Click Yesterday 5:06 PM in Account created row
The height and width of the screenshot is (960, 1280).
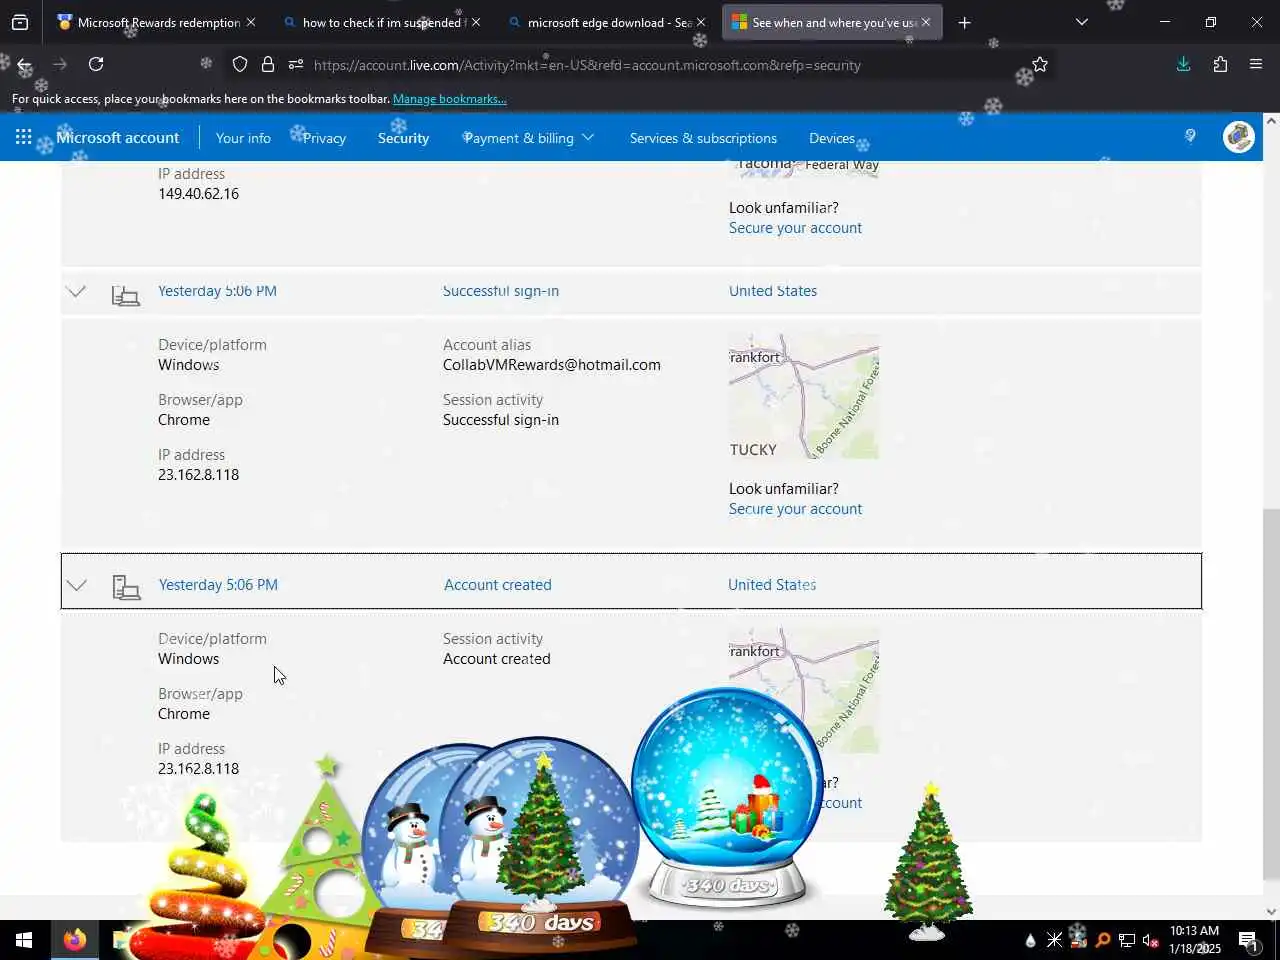pos(218,585)
